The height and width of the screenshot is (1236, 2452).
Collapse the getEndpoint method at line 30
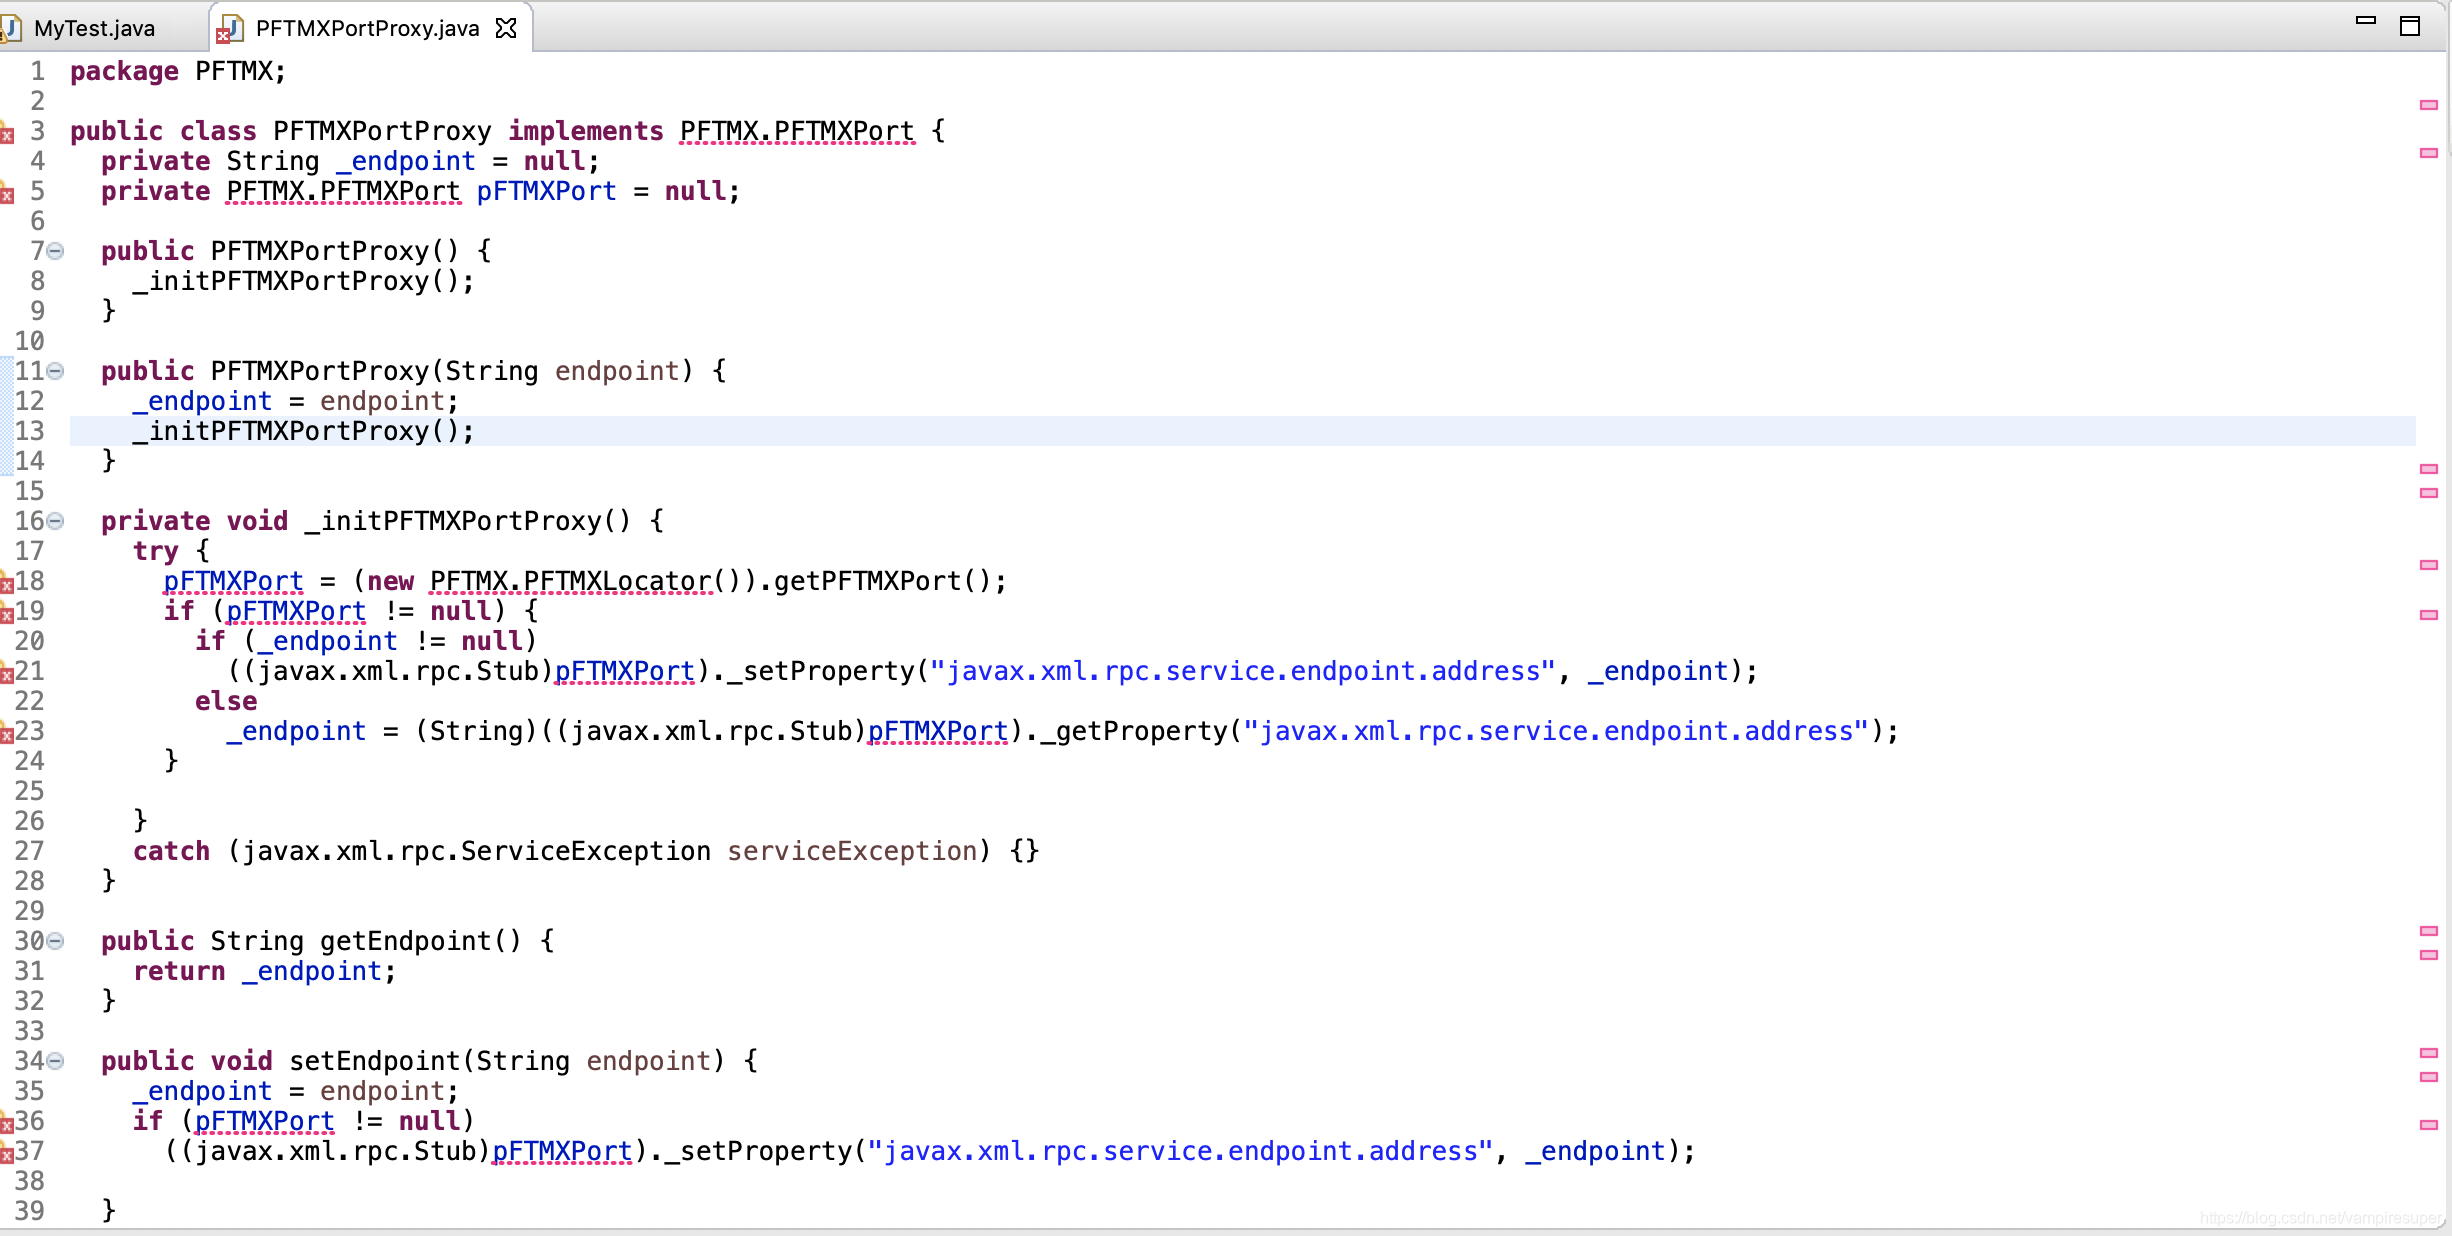55,941
